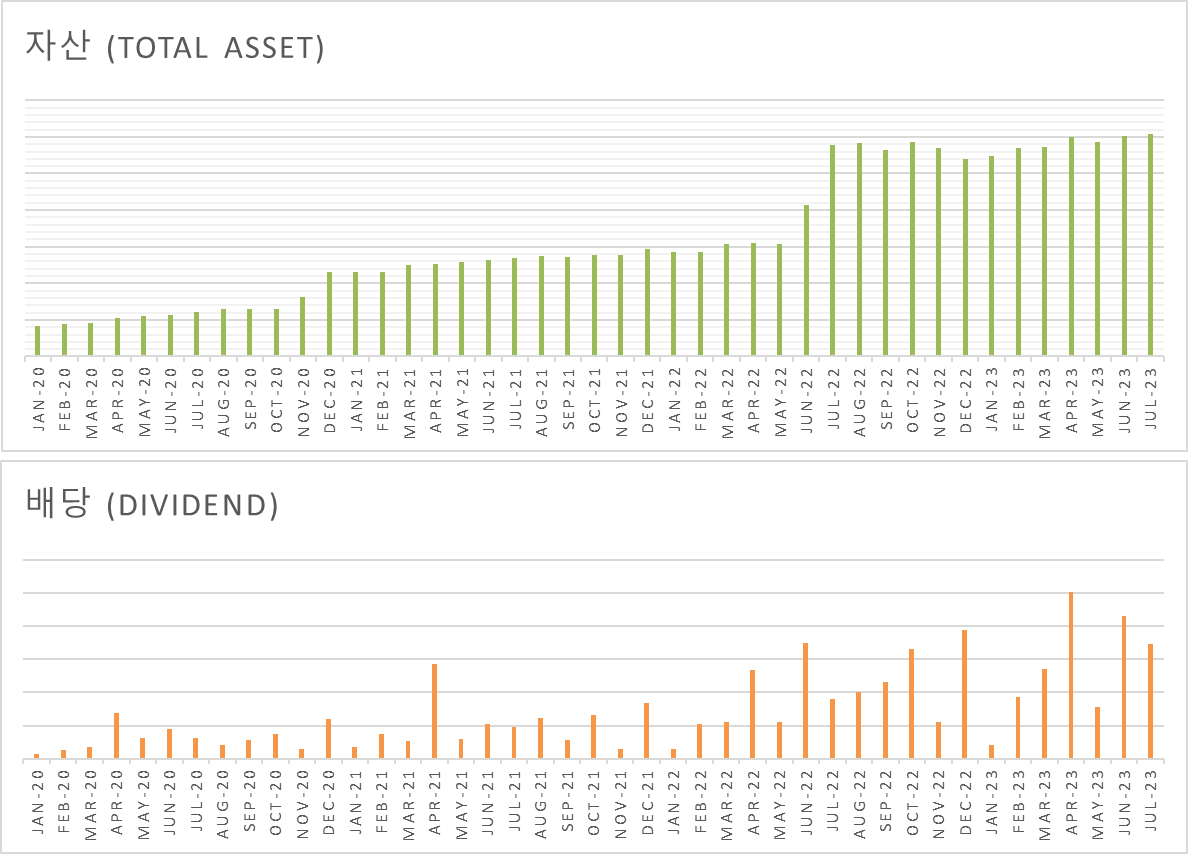Screen dimensions: 1188x854
Task: Select the orange JUN-23 bar in Dividend chart
Action: tap(1124, 687)
